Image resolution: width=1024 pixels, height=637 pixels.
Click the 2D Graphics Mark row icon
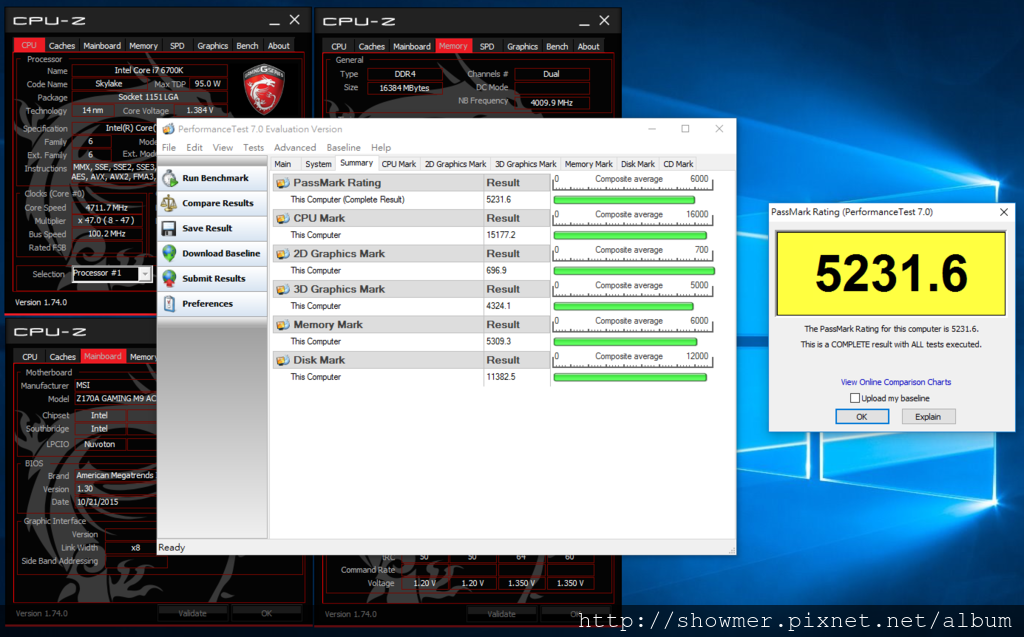282,253
